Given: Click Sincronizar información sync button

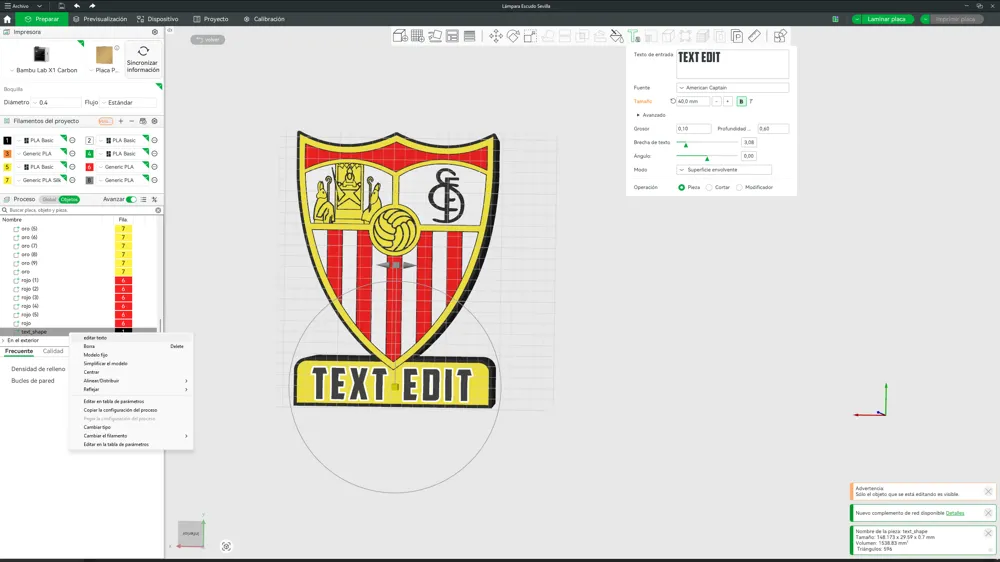Looking at the screenshot, I should [143, 59].
